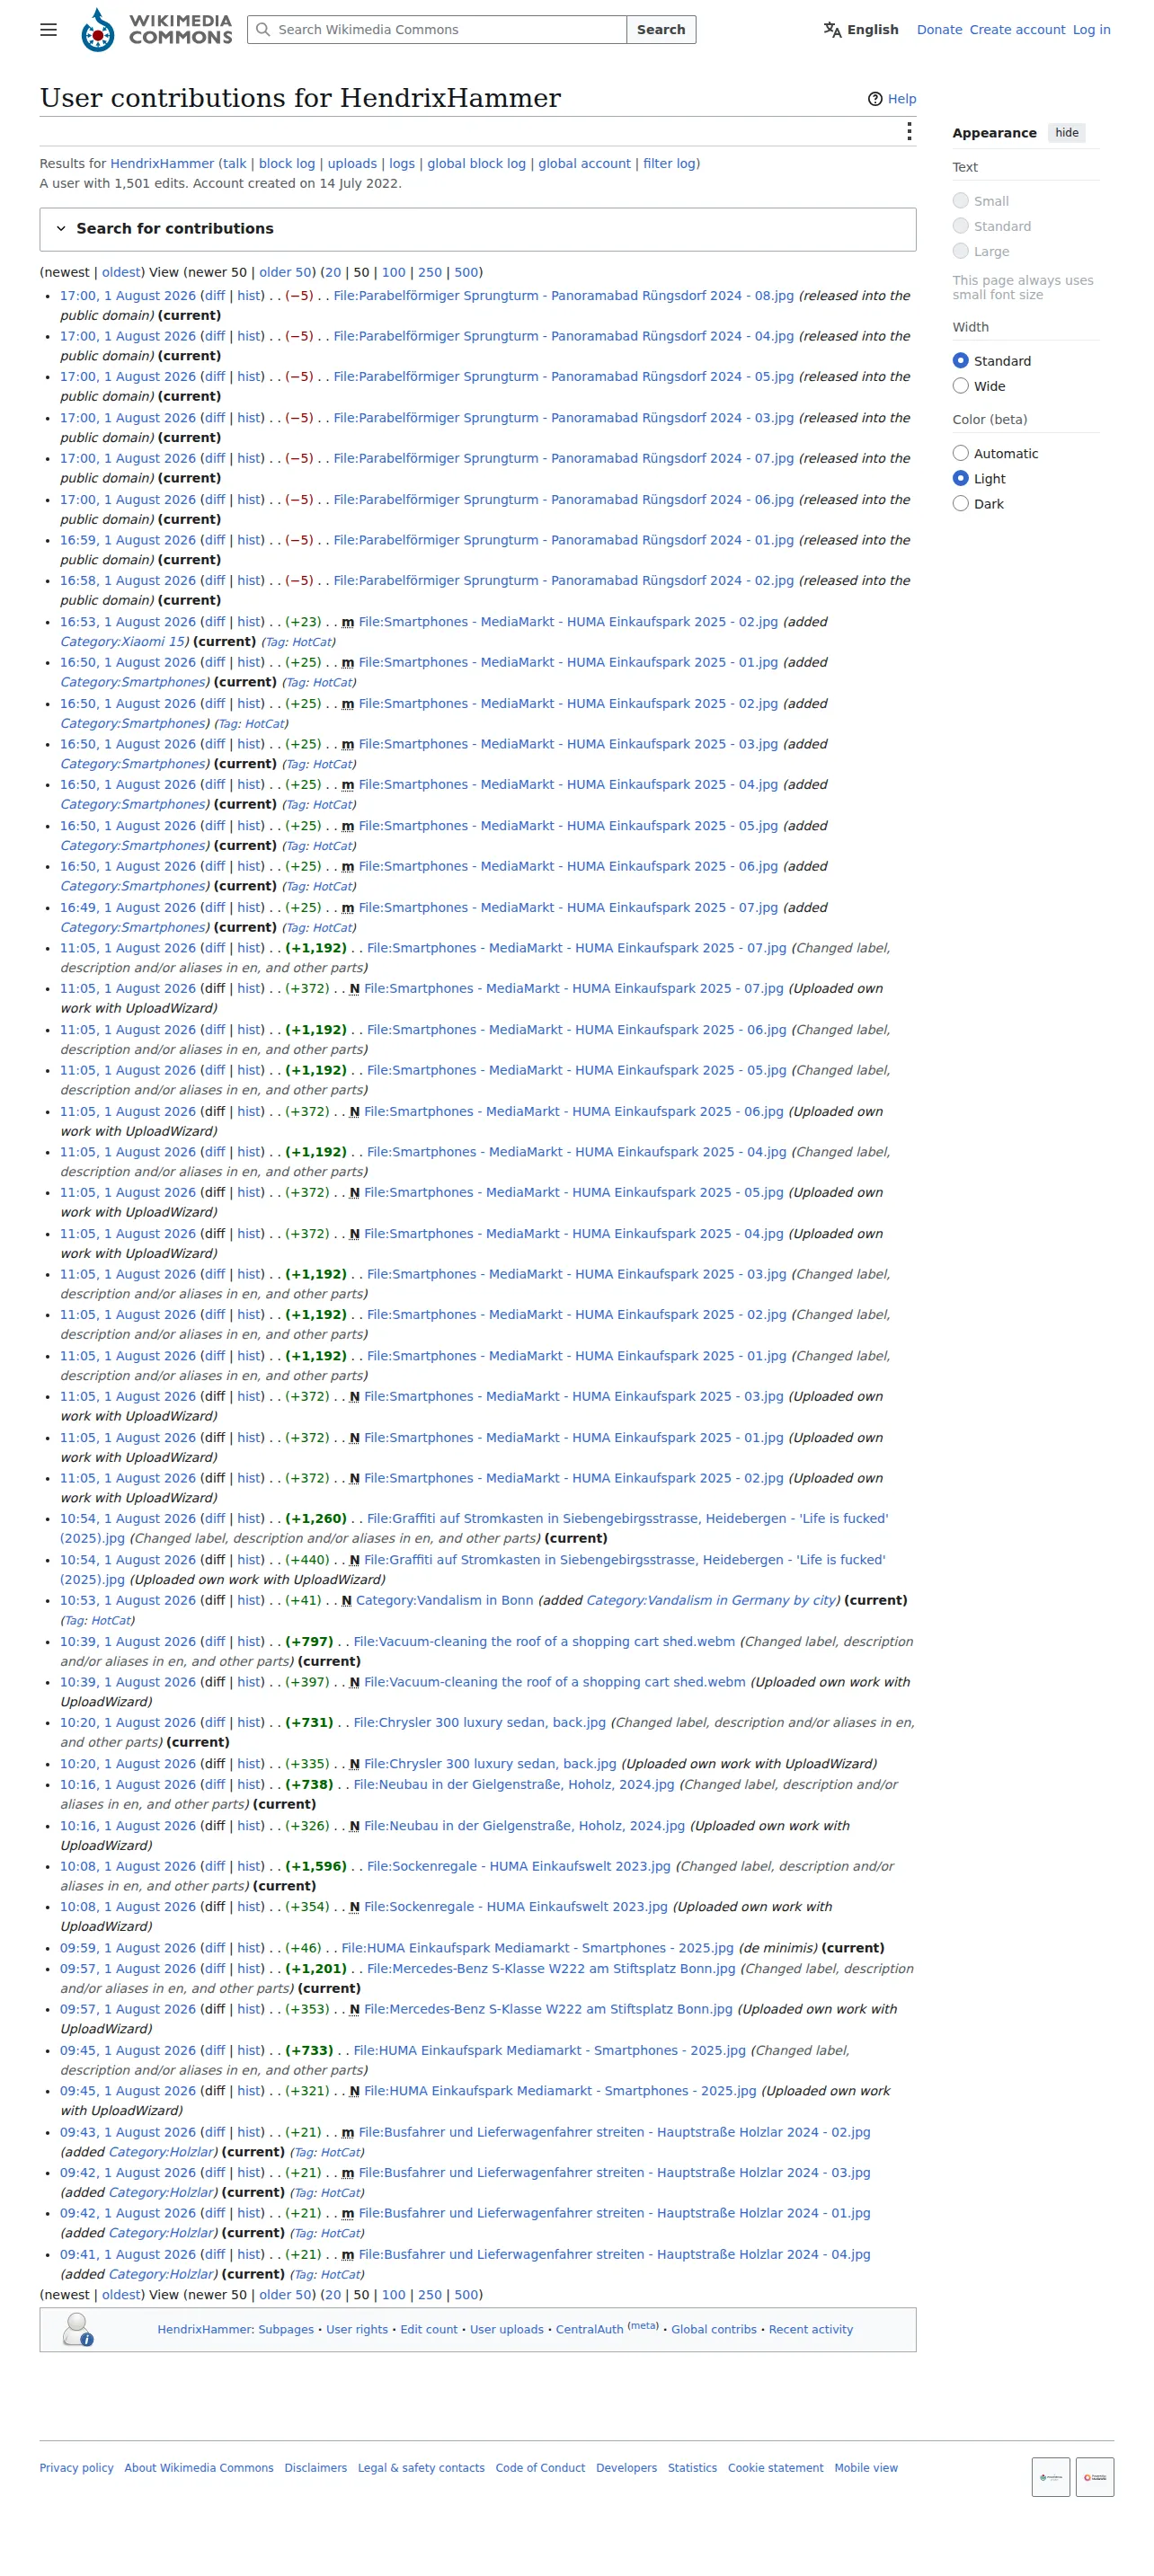Open the 16:58, 1 August 2026 revision
The width and height of the screenshot is (1154, 2576).
[127, 581]
